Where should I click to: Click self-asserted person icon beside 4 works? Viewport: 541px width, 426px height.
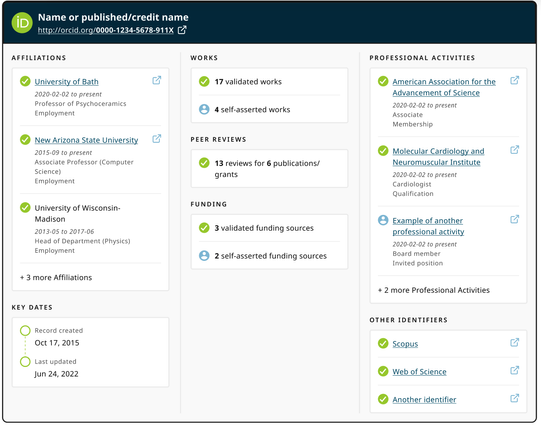pyautogui.click(x=204, y=109)
